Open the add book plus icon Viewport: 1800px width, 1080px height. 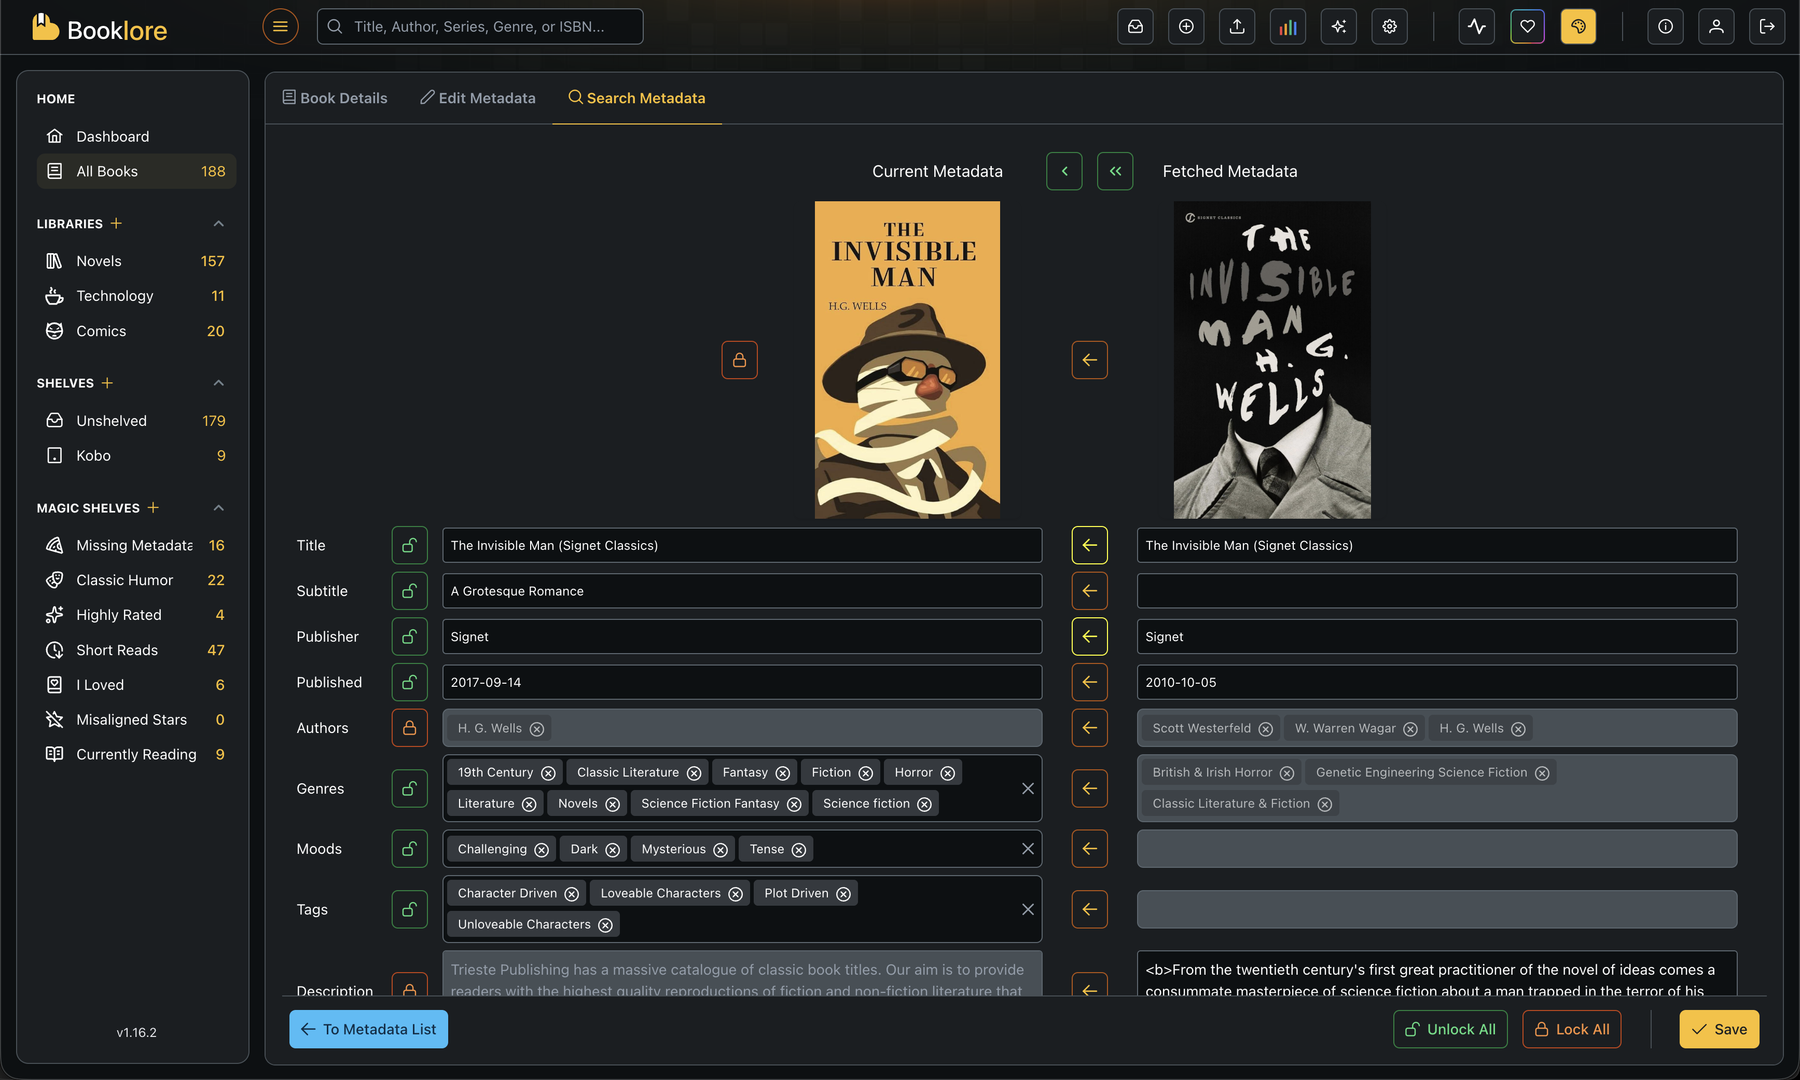[x=1186, y=26]
